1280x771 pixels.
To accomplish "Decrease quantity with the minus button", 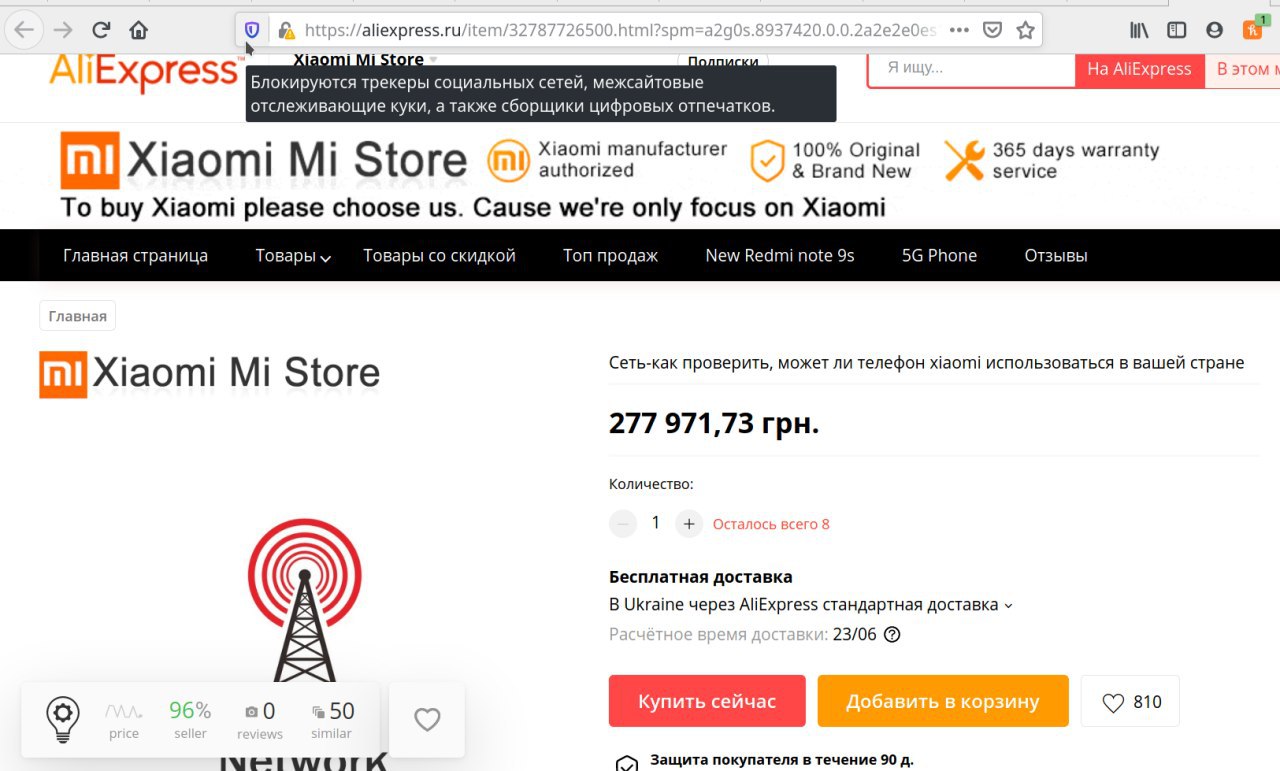I will [x=623, y=523].
